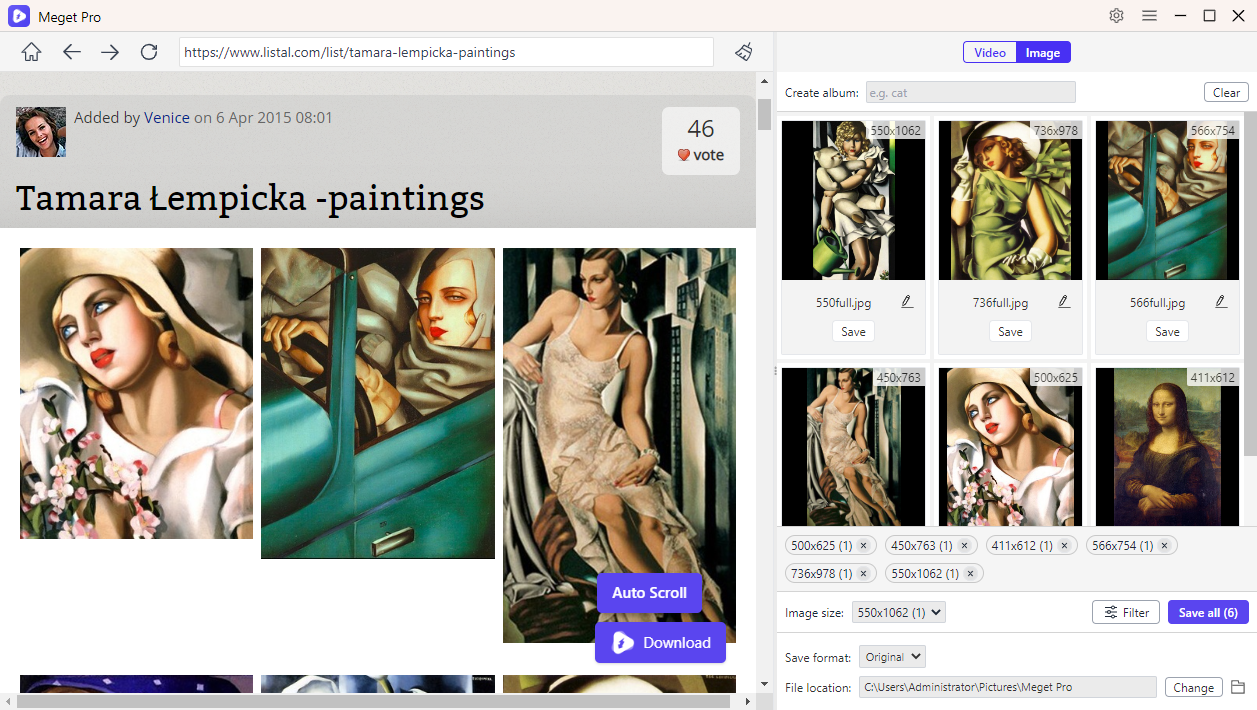Click the heart vote icon
1257x710 pixels.
click(684, 155)
